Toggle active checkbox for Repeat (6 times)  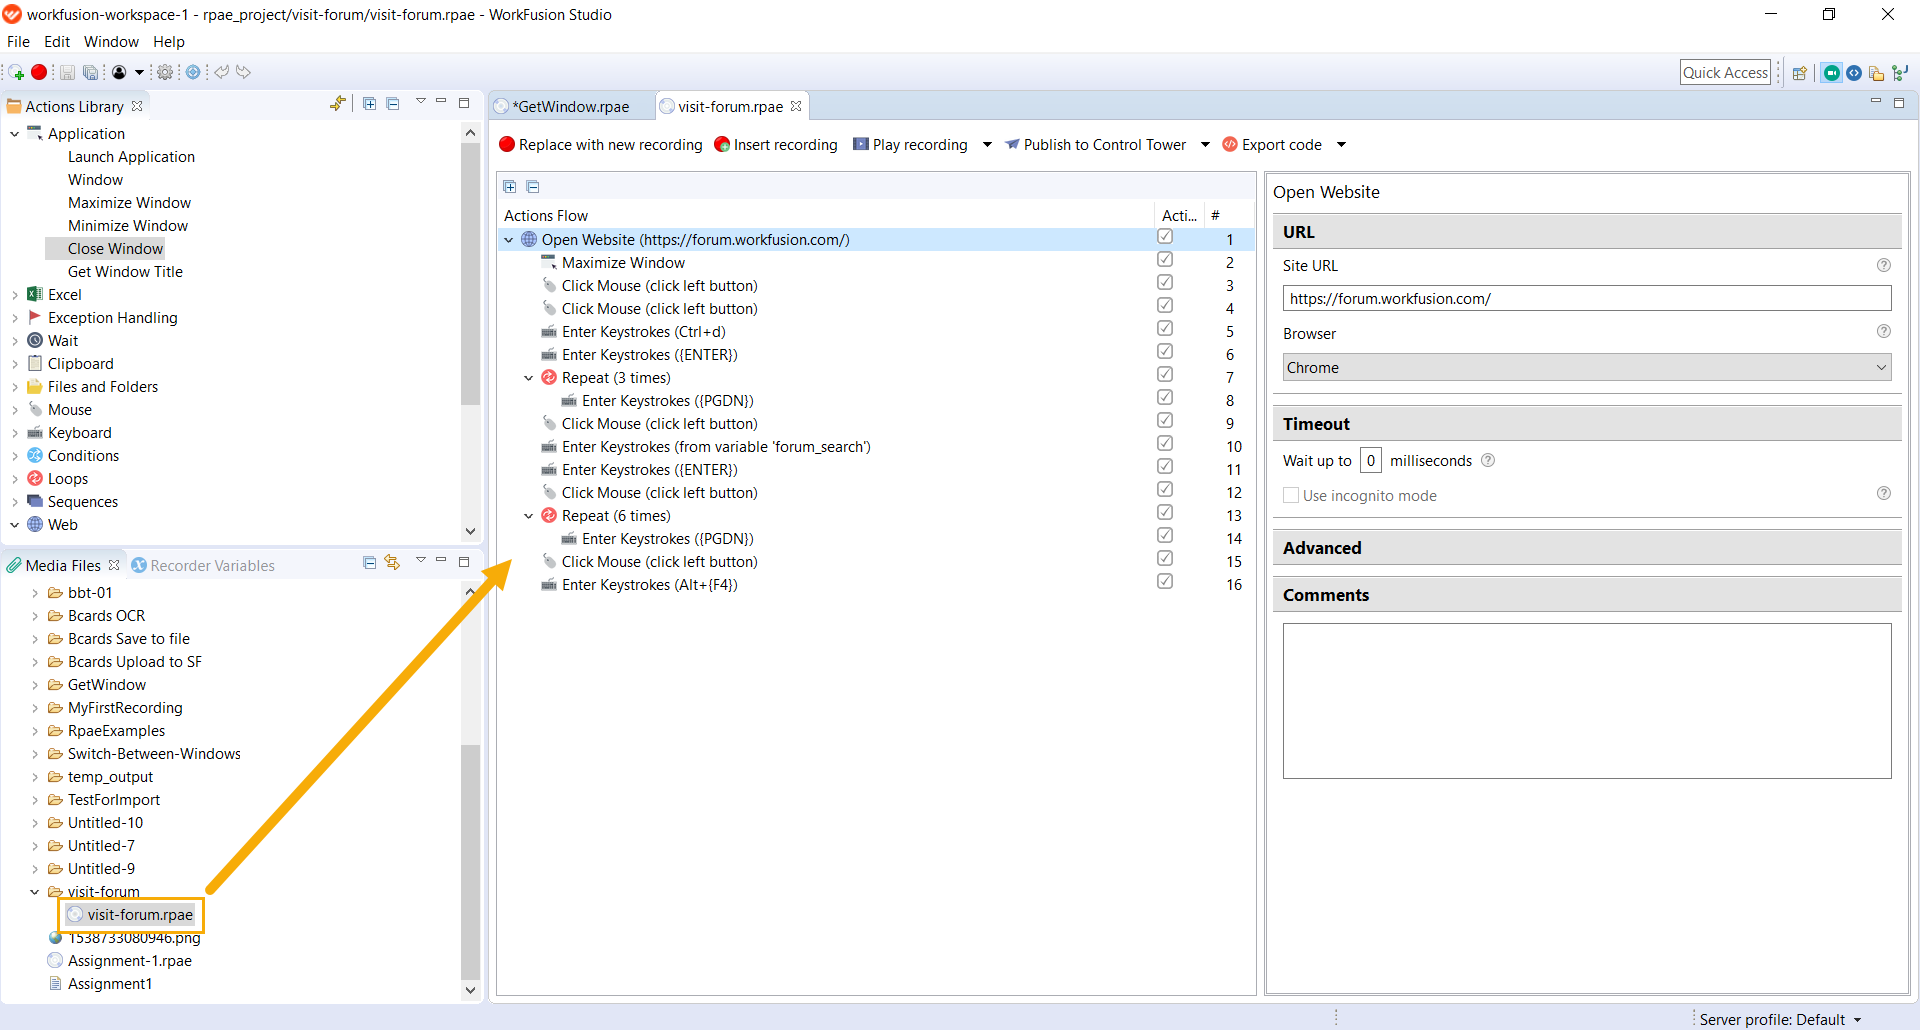(x=1165, y=513)
